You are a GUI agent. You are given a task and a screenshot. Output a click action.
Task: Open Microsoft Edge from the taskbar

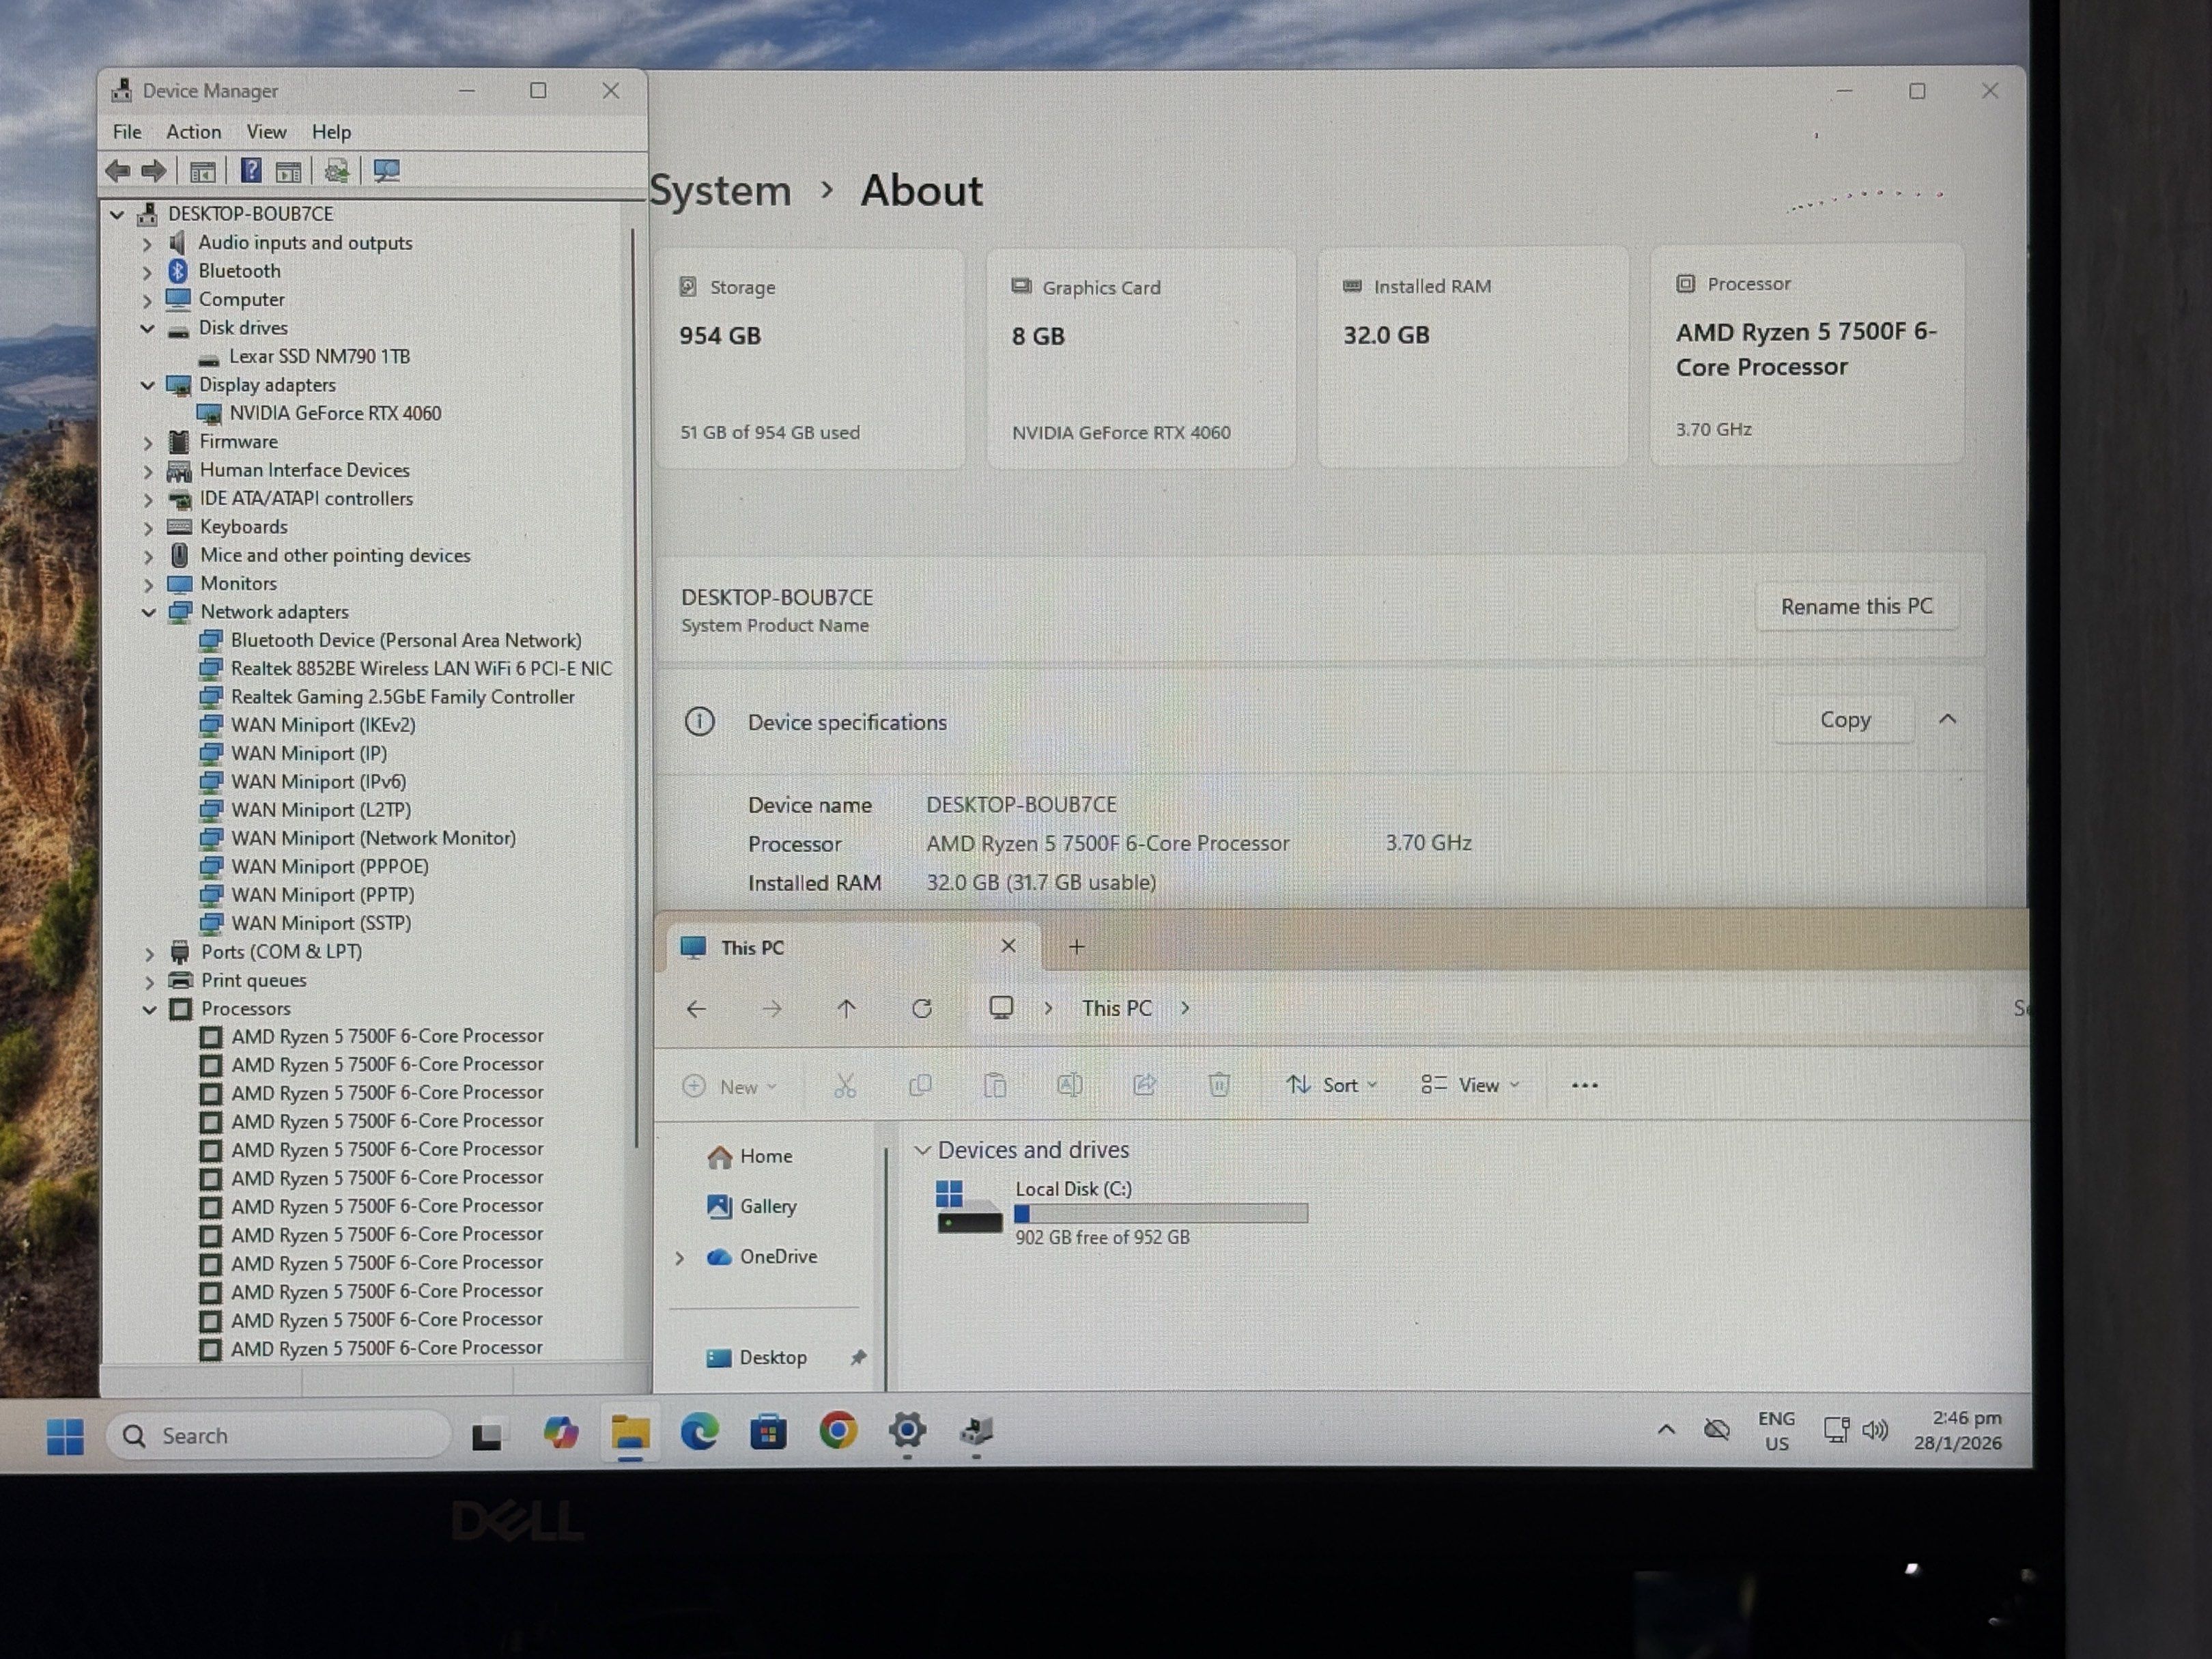[x=699, y=1432]
